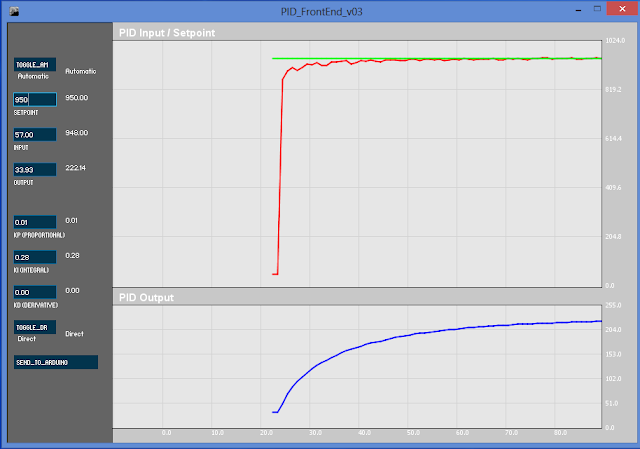Image resolution: width=640 pixels, height=449 pixels.
Task: Click the 51.0 output axis label
Action: pos(612,403)
